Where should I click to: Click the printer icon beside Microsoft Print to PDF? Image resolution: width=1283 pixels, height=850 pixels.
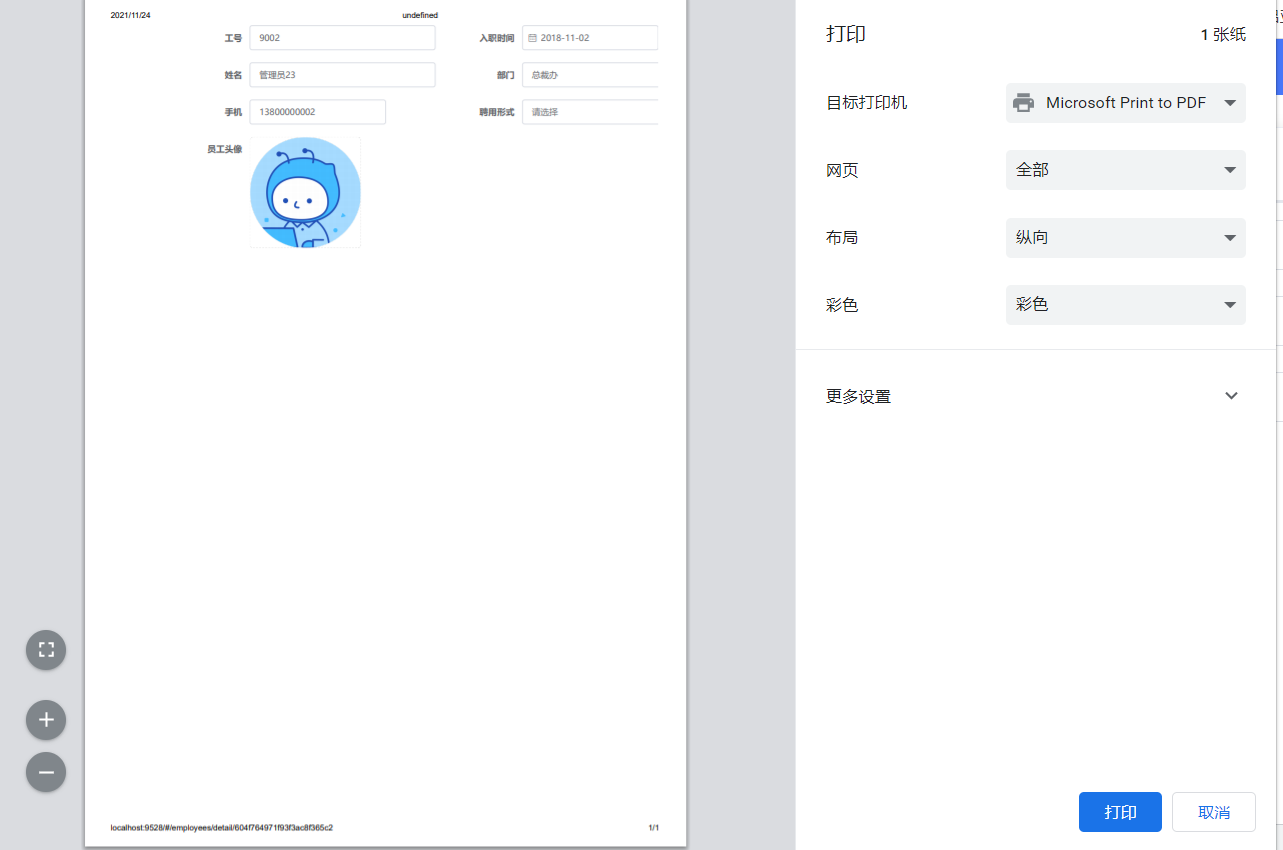1023,102
